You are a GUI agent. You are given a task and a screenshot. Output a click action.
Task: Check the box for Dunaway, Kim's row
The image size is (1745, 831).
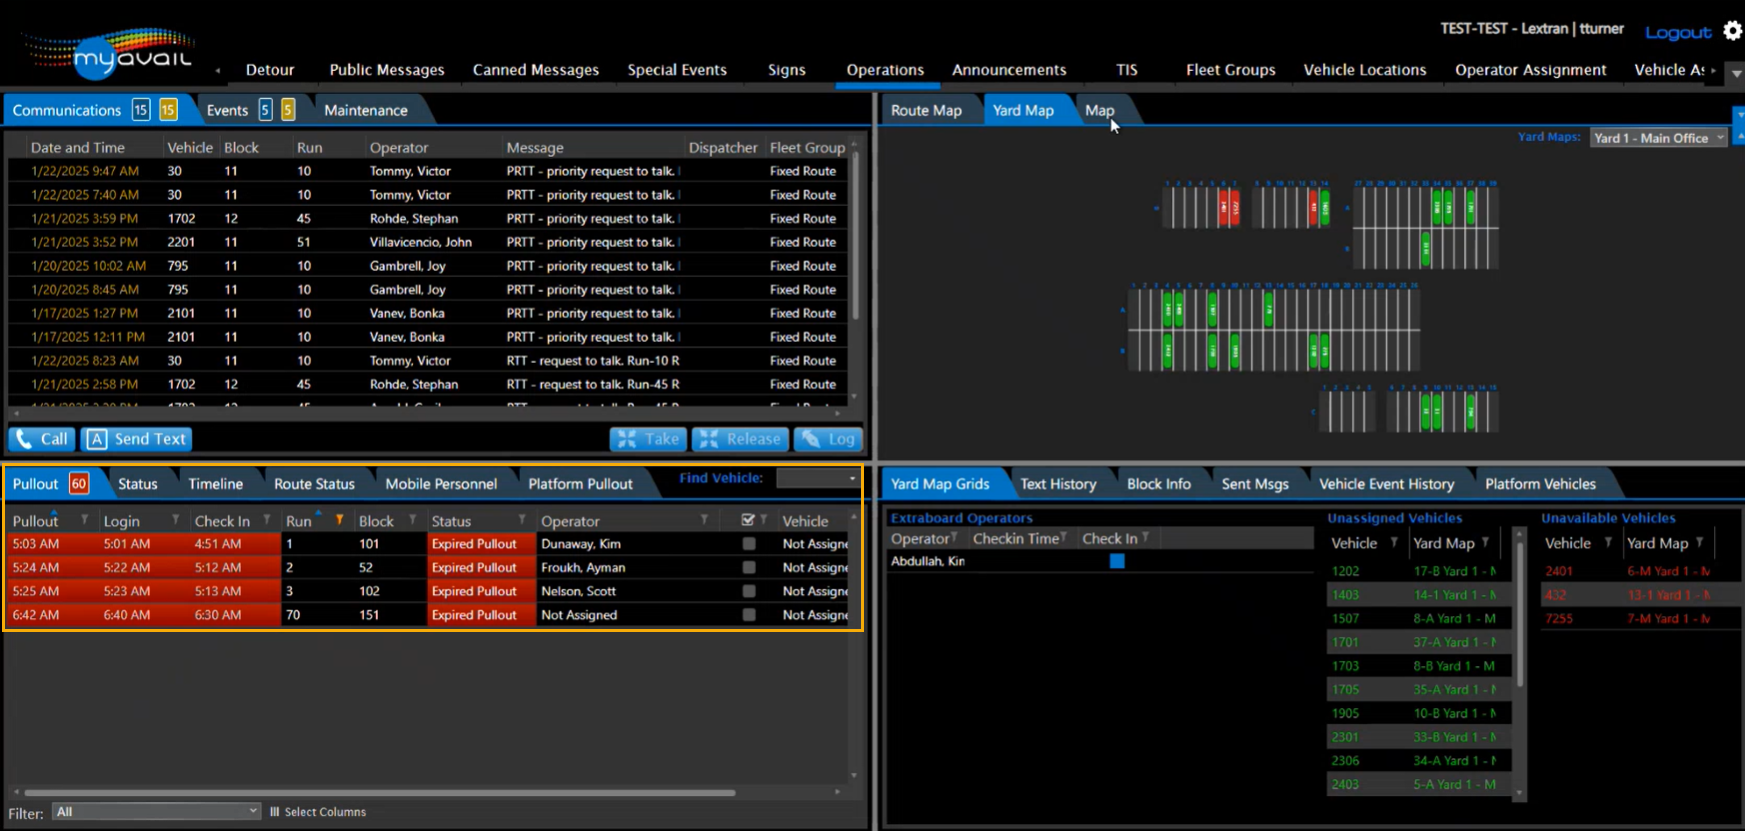pyautogui.click(x=749, y=544)
